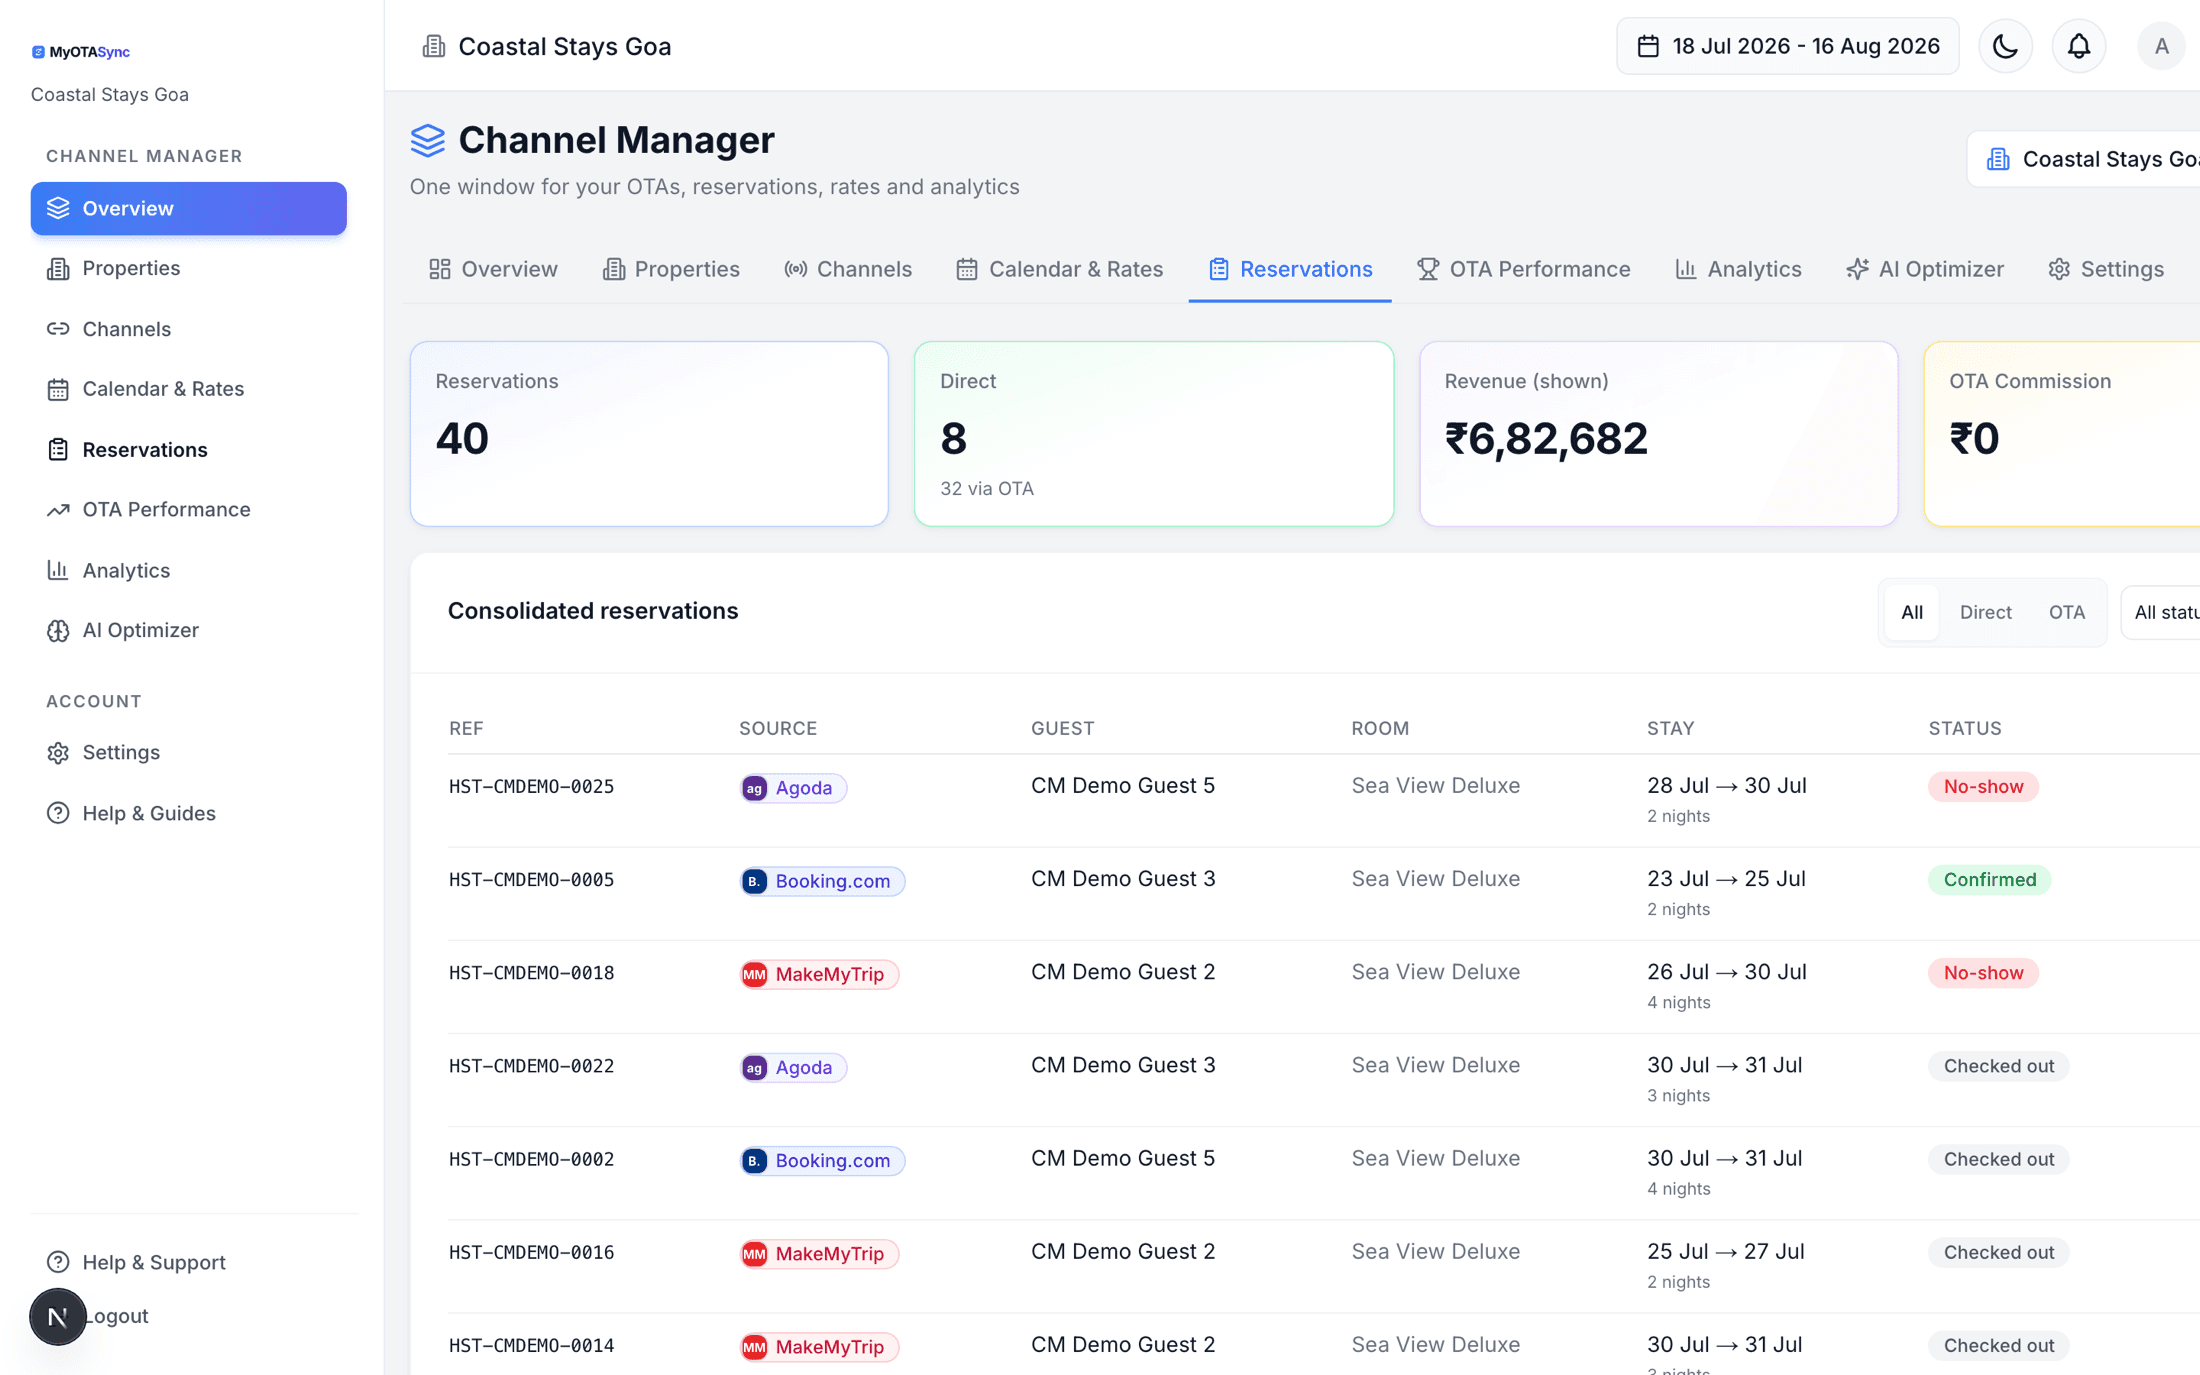Open the OTA Commission card

click(x=2062, y=434)
